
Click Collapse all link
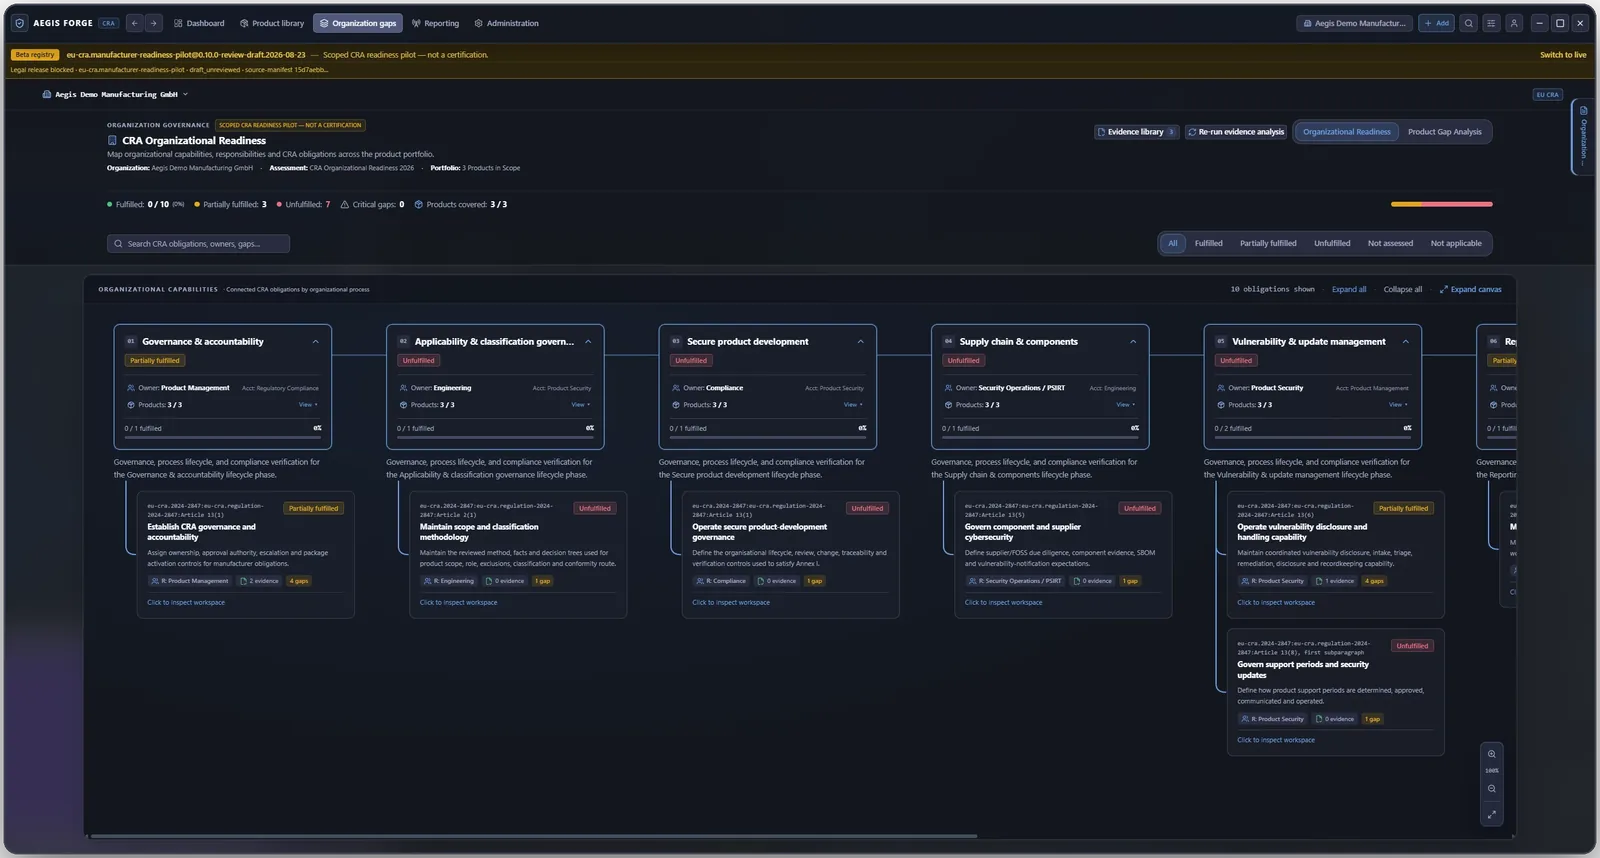(1402, 289)
